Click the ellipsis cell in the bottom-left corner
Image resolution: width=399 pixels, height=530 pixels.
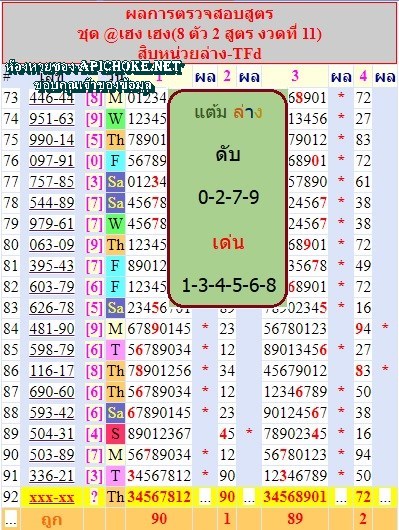point(10,519)
